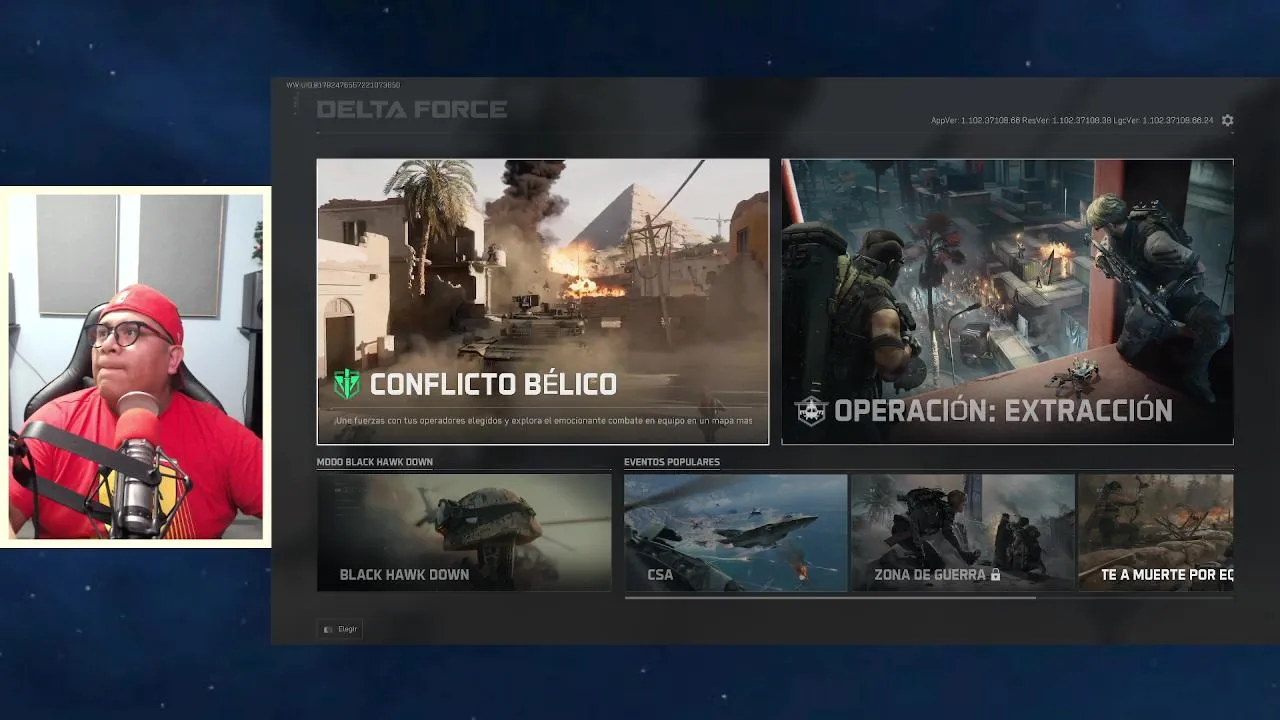Open the Black Hawk Down mode tile
1280x720 pixels.
(464, 532)
